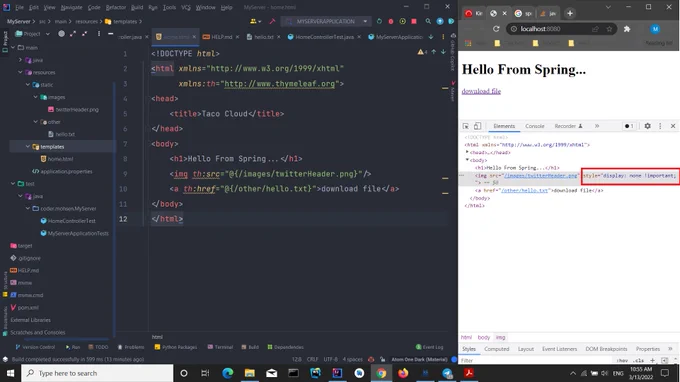
Task: Click the DevTools inspect element picker icon
Action: point(466,126)
